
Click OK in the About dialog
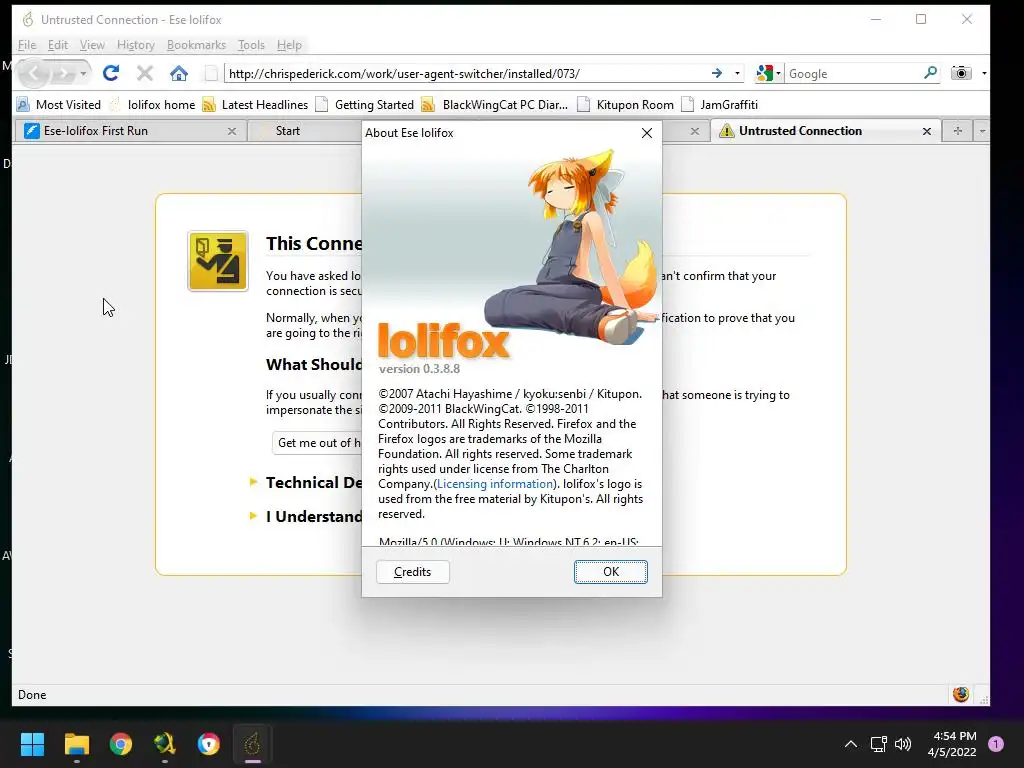(x=611, y=571)
